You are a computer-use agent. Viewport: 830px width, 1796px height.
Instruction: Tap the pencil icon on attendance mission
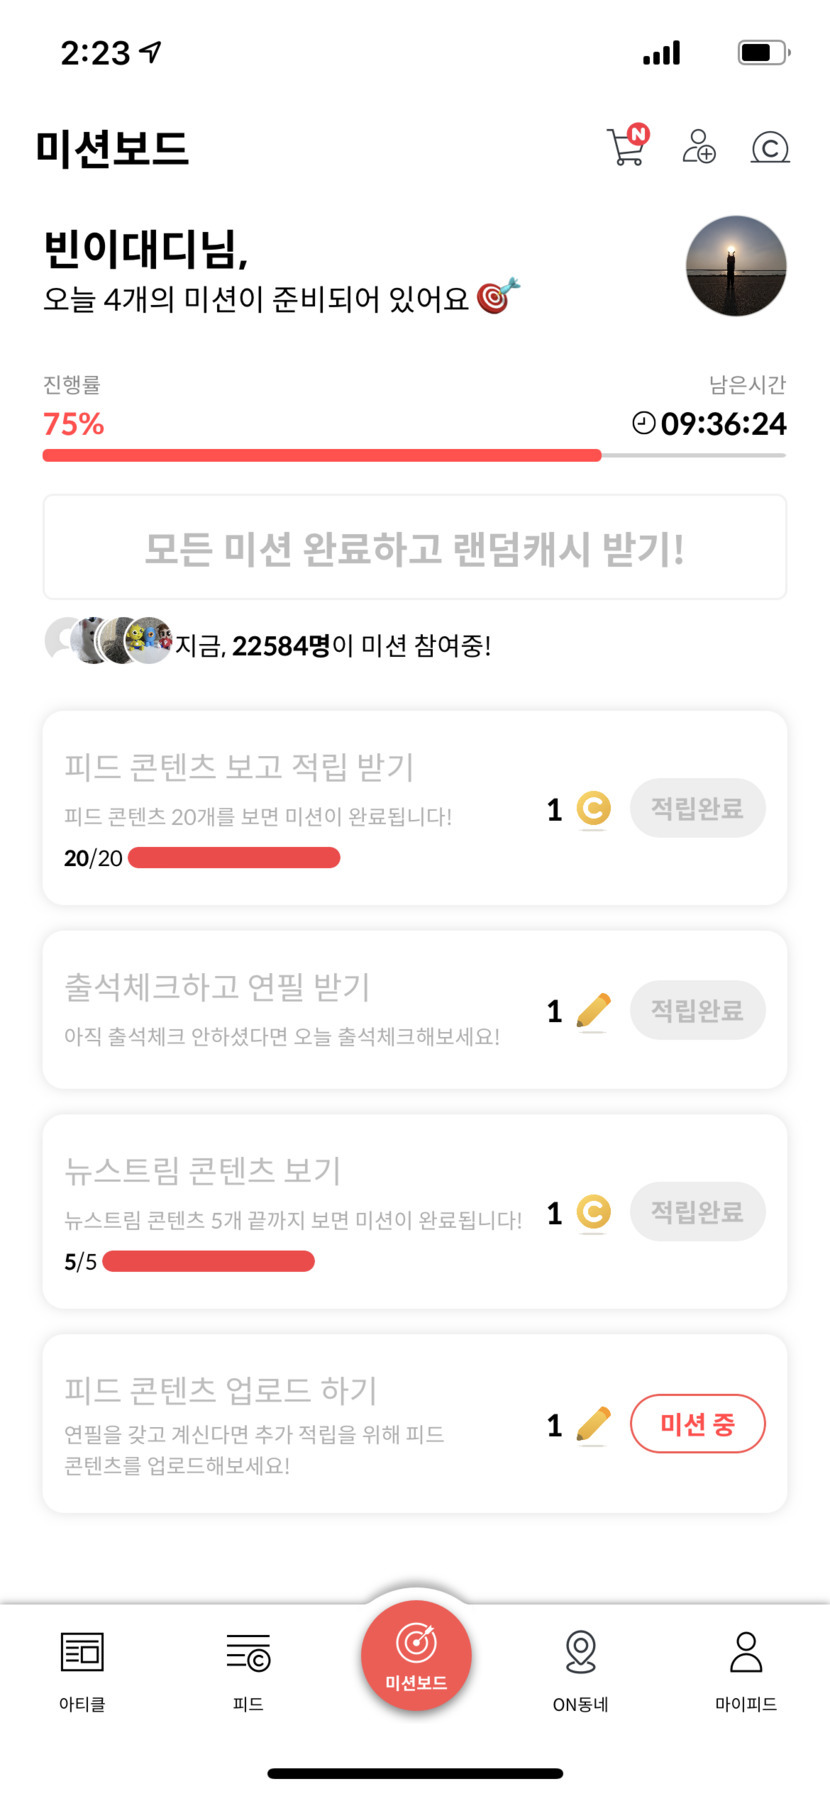point(593,1010)
